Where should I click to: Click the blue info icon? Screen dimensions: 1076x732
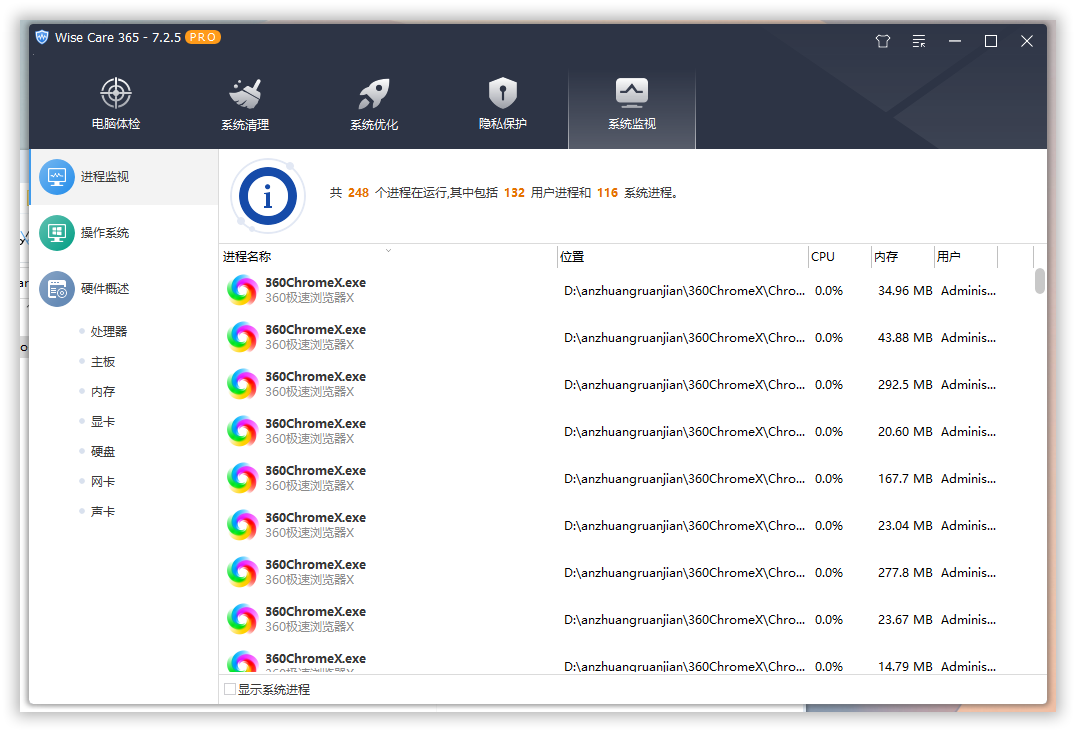(268, 196)
